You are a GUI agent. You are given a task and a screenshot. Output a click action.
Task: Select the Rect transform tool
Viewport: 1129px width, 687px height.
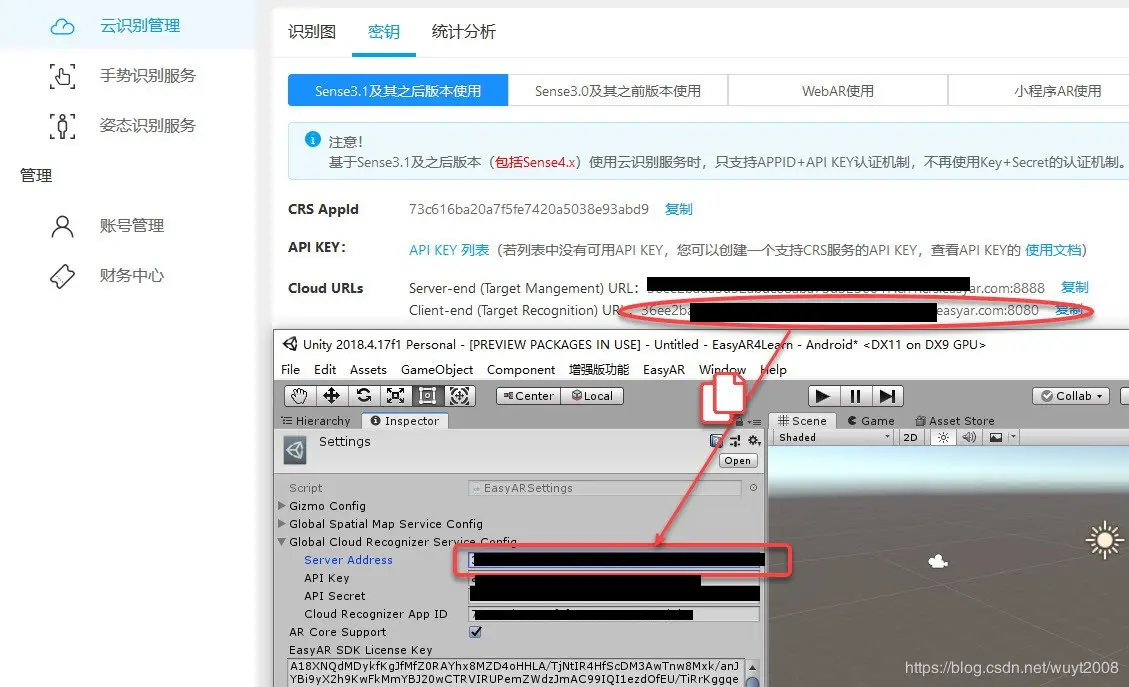click(x=428, y=396)
